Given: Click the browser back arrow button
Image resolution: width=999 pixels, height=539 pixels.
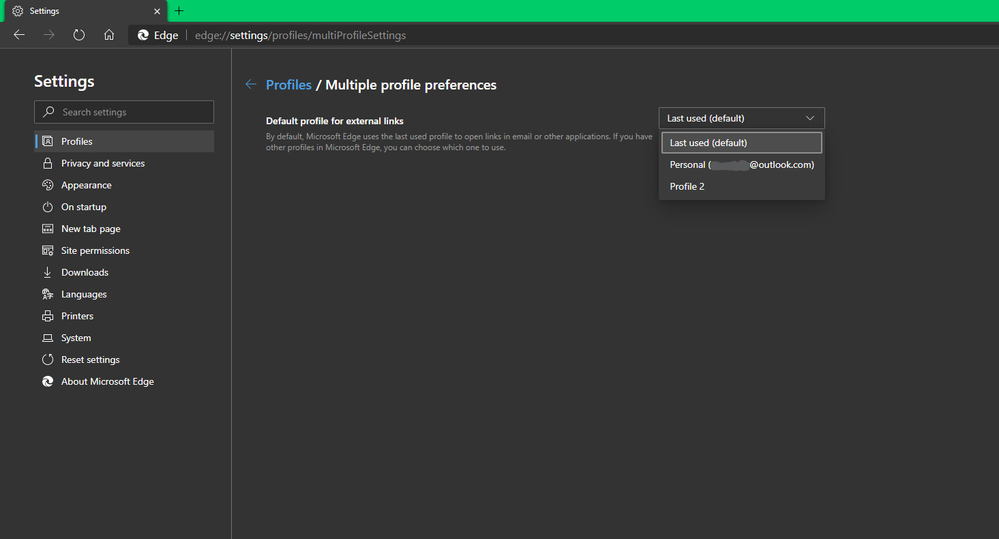Looking at the screenshot, I should coord(19,35).
